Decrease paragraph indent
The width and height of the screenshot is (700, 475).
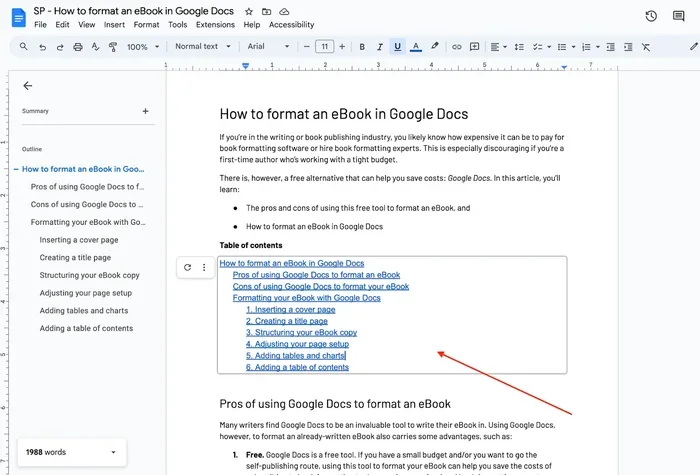(x=611, y=47)
